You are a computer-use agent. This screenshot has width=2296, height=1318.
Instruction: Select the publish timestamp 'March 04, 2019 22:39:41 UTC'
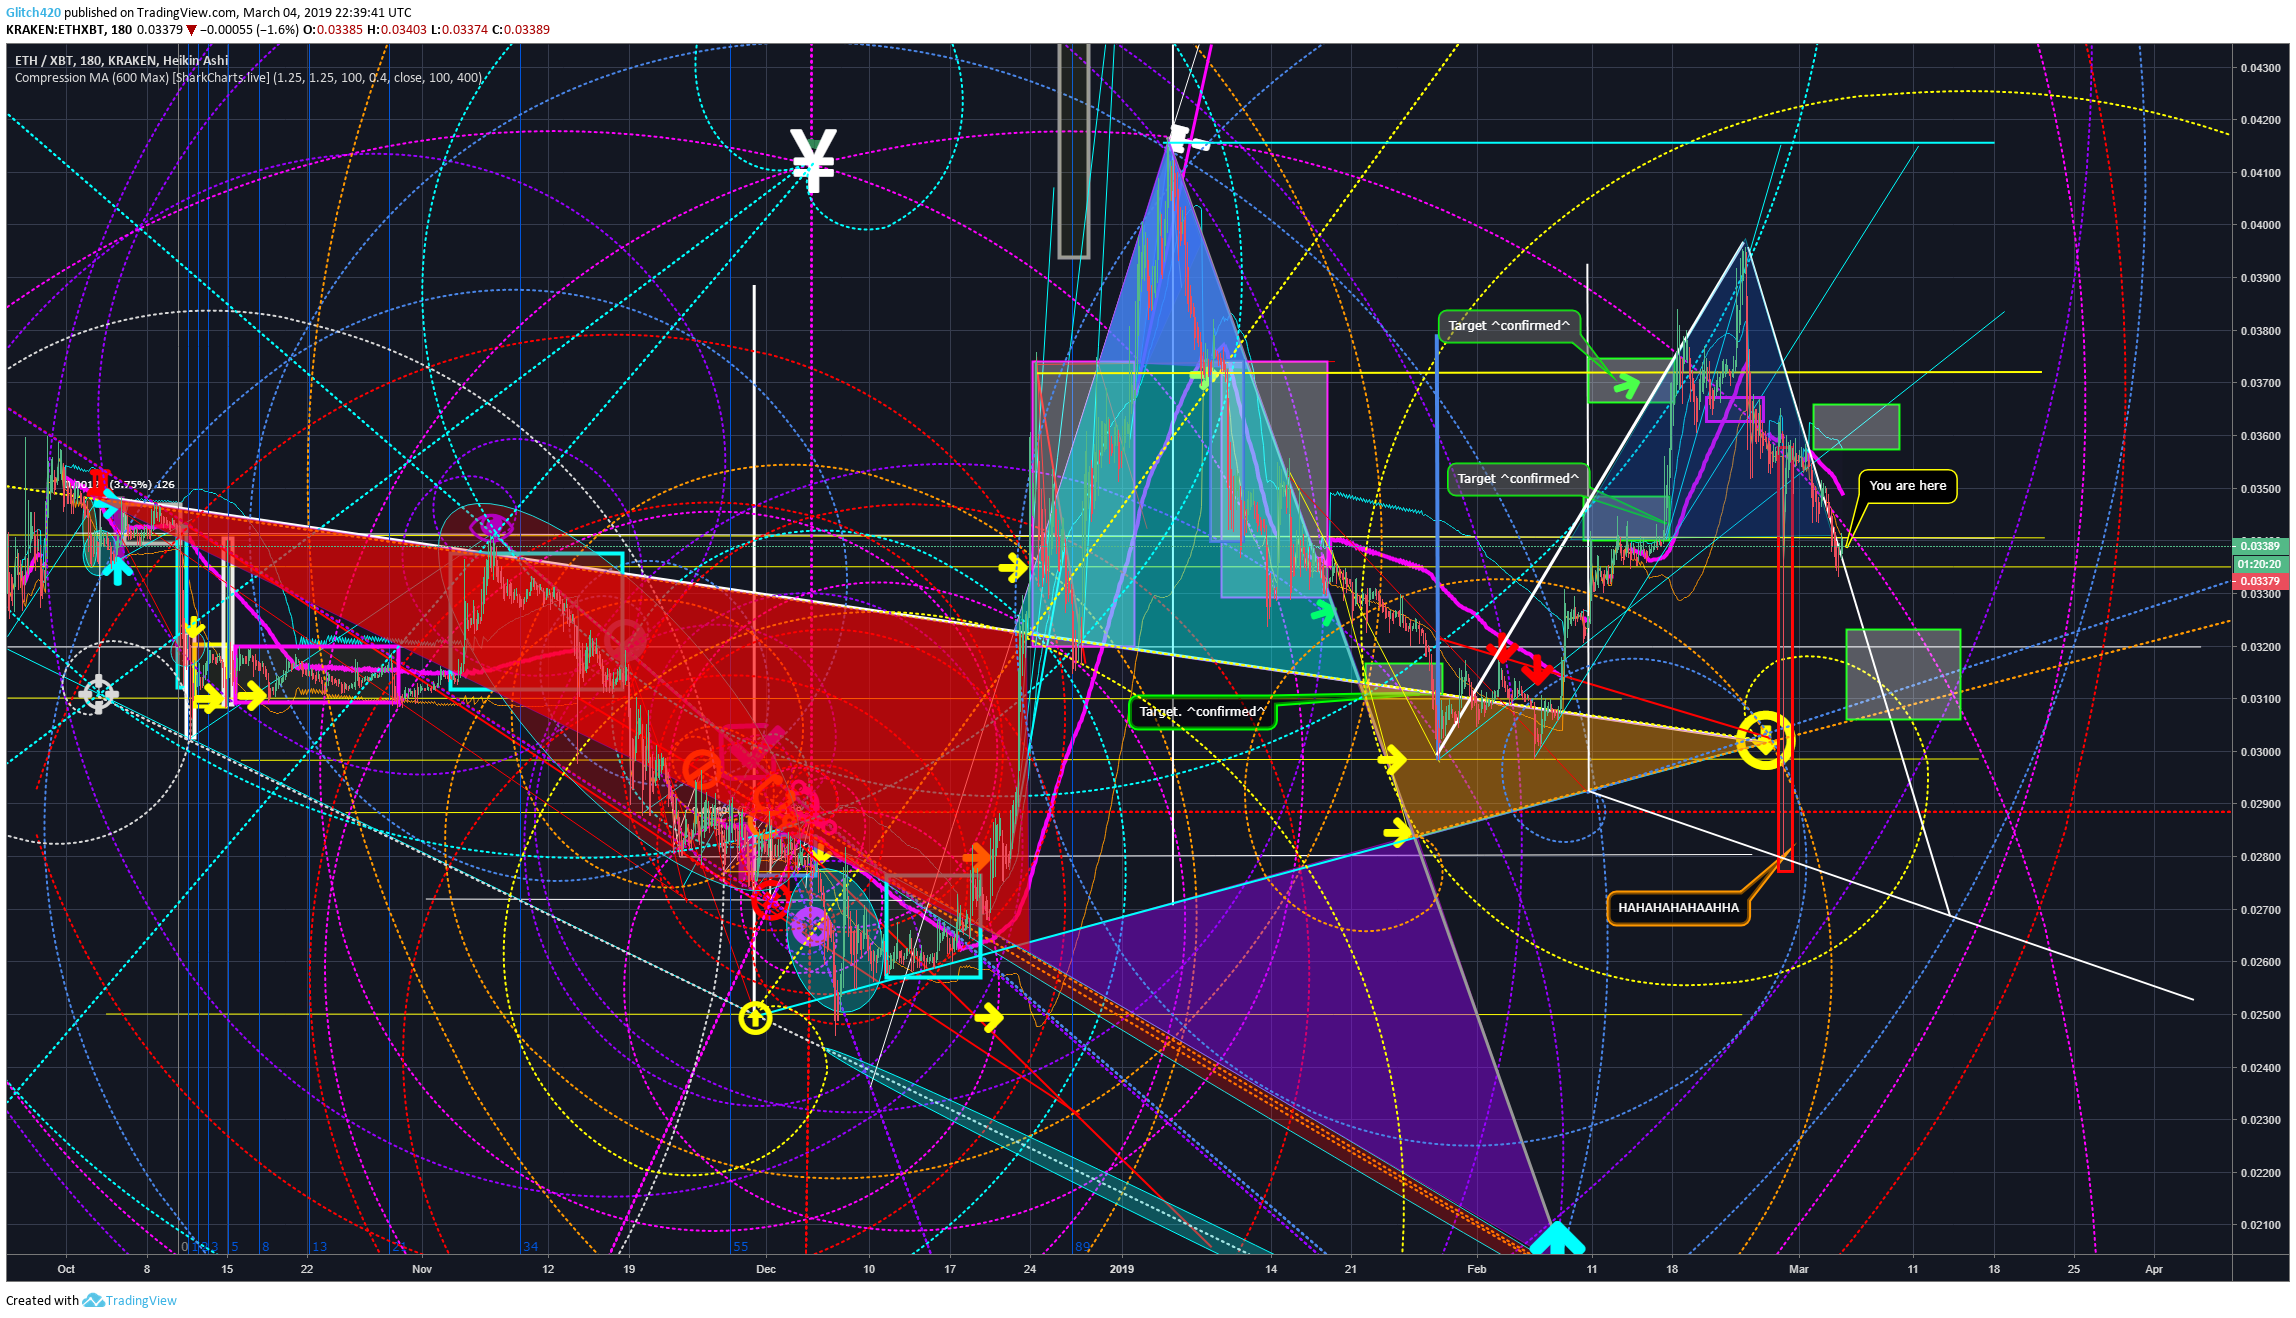click(x=327, y=13)
